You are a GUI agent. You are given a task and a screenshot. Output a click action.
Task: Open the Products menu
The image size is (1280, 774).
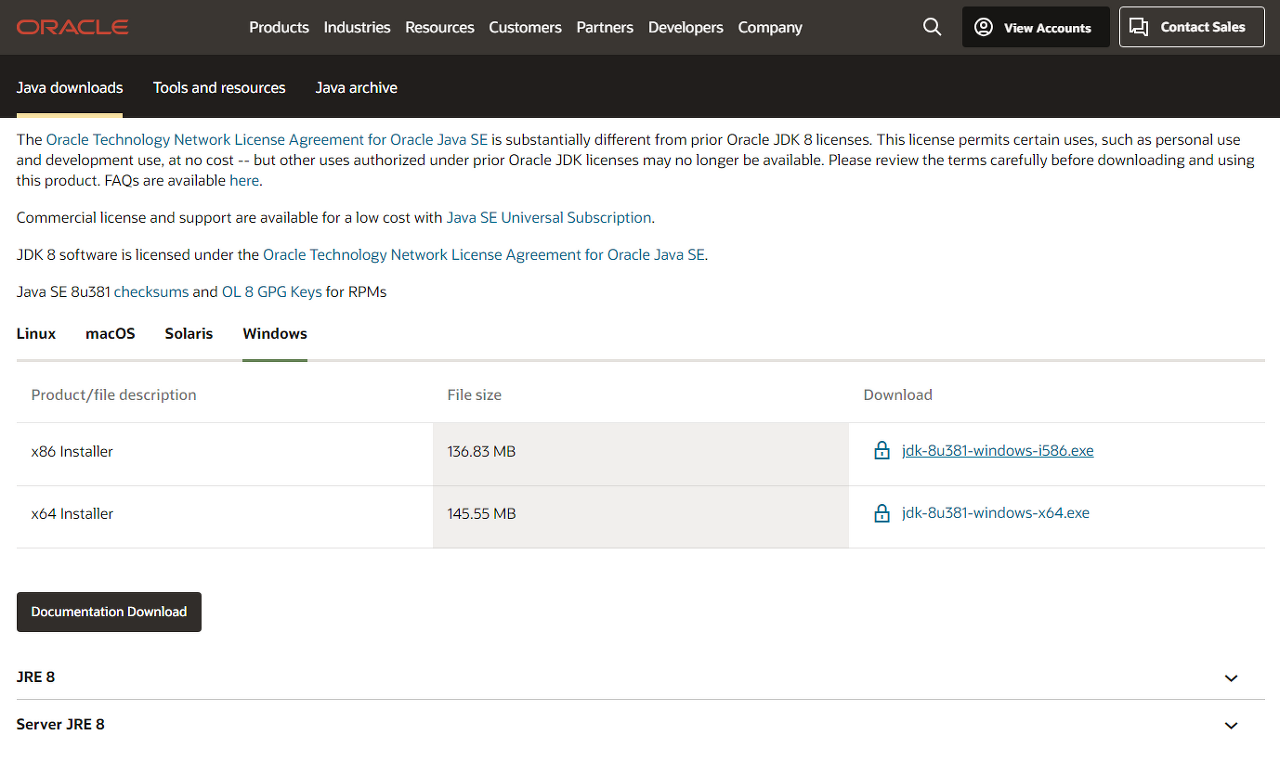click(279, 27)
